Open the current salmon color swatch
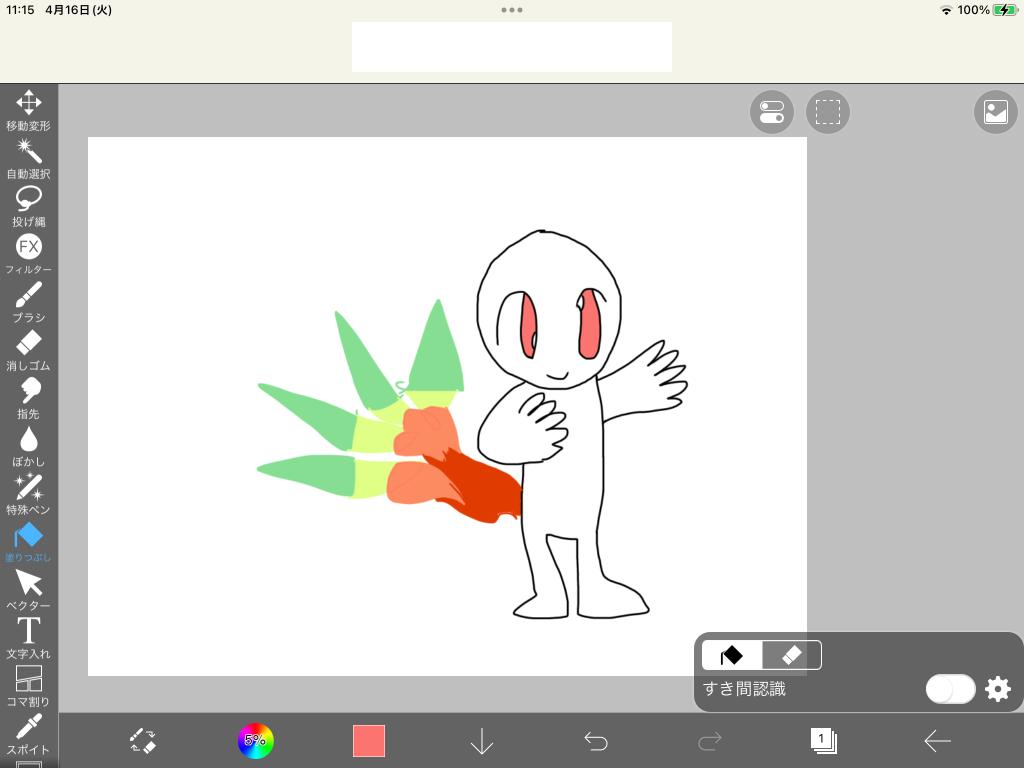This screenshot has height=768, width=1024. [x=369, y=741]
